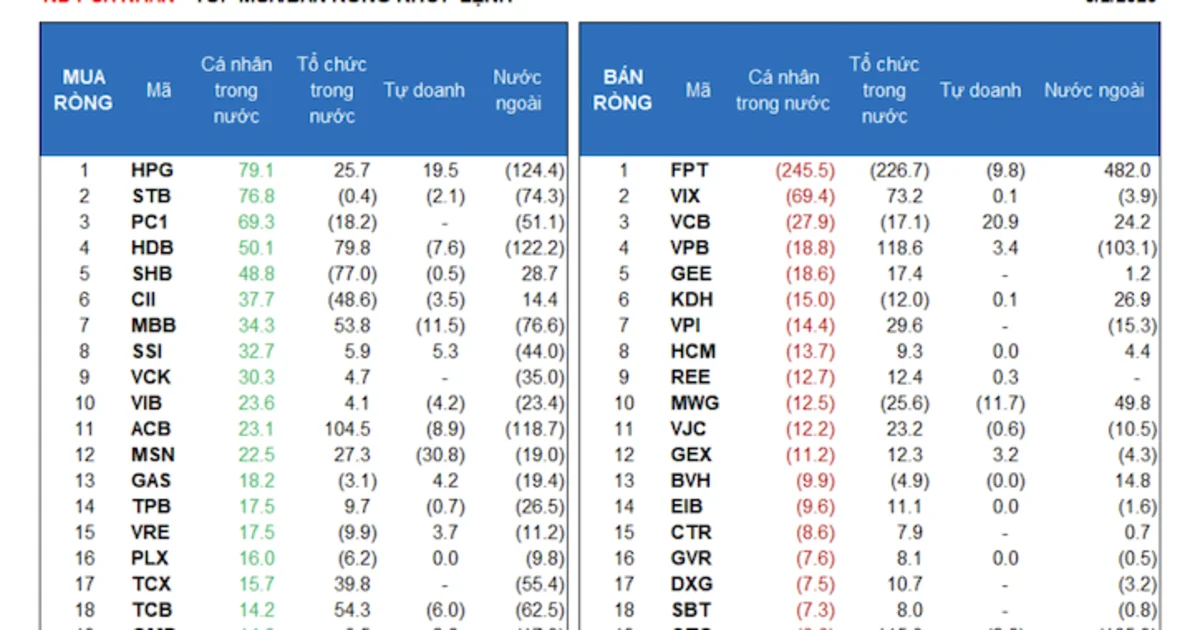
Task: Select the MWG ticker row
Action: [870, 403]
